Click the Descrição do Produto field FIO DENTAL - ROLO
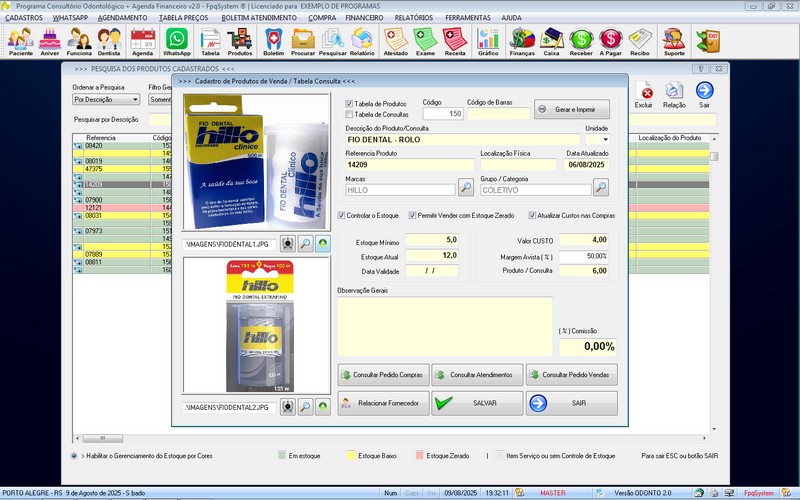 point(463,139)
